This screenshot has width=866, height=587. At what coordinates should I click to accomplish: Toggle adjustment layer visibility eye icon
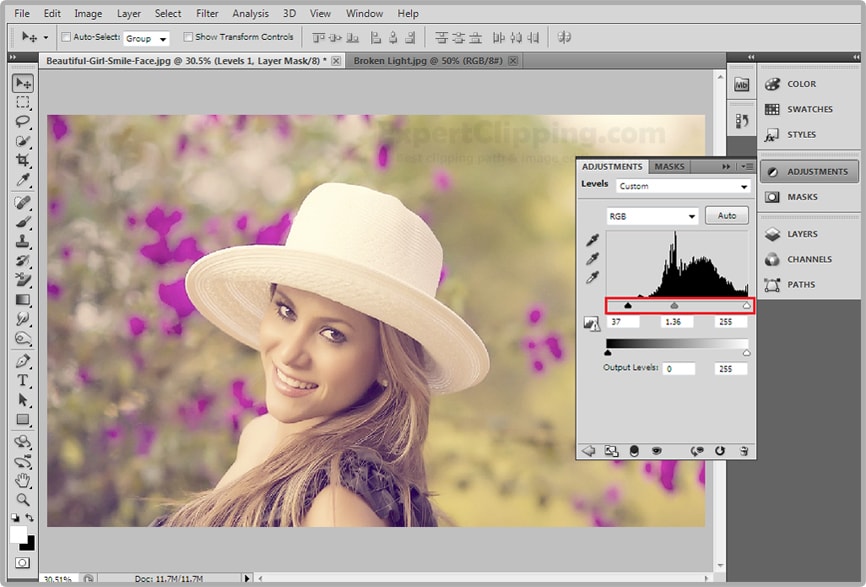coord(658,451)
